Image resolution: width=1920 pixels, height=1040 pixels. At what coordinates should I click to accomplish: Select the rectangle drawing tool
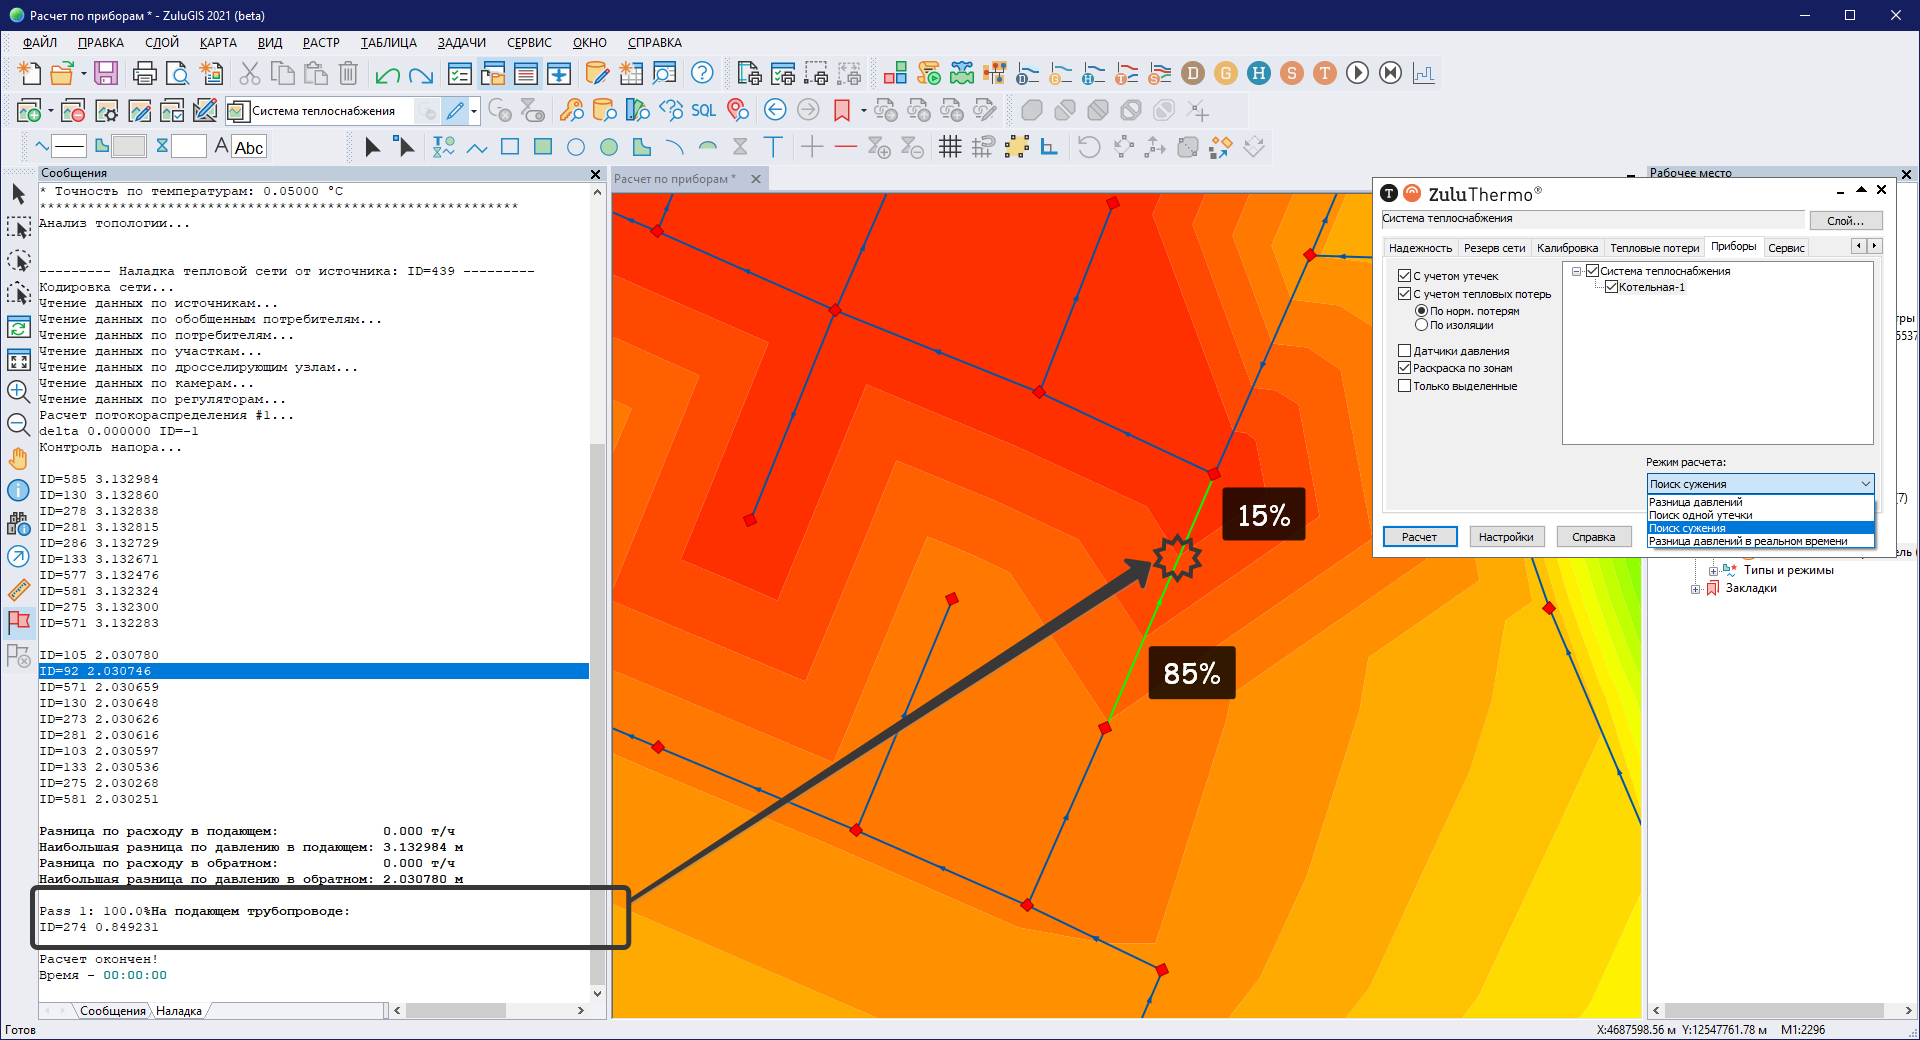(510, 147)
